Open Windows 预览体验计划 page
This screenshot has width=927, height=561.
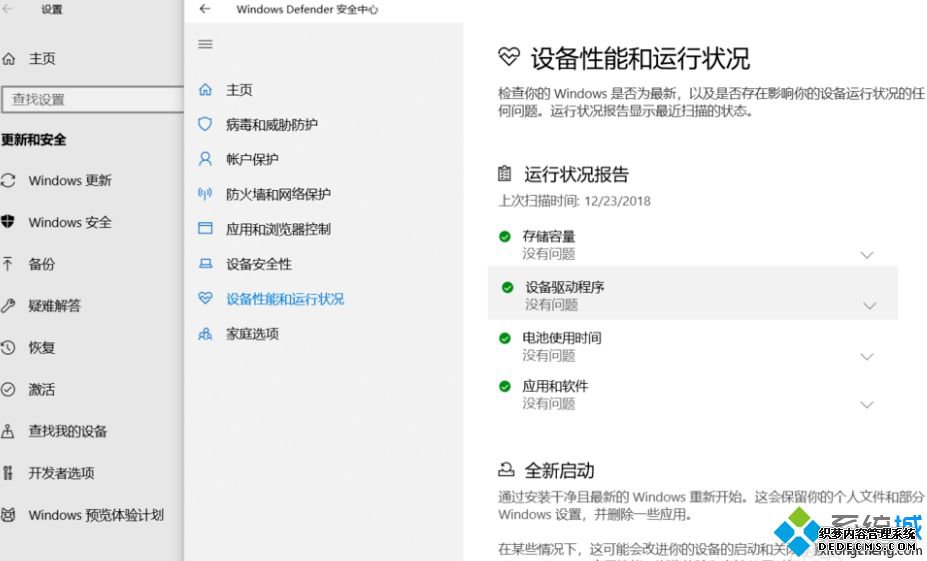[x=96, y=515]
